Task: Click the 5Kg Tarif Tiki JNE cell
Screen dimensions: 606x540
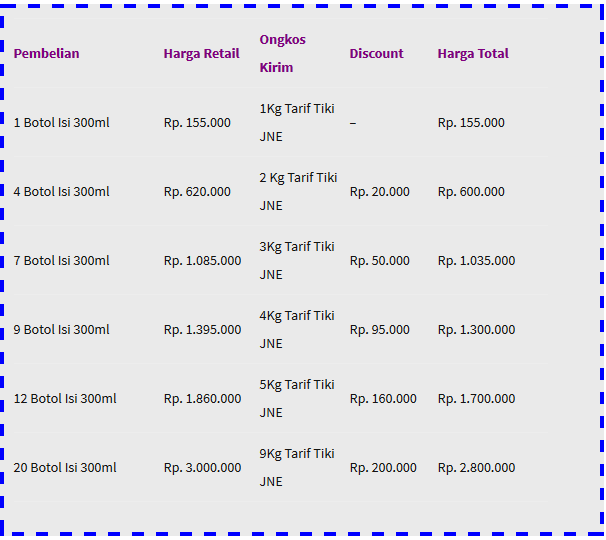Action: click(297, 399)
